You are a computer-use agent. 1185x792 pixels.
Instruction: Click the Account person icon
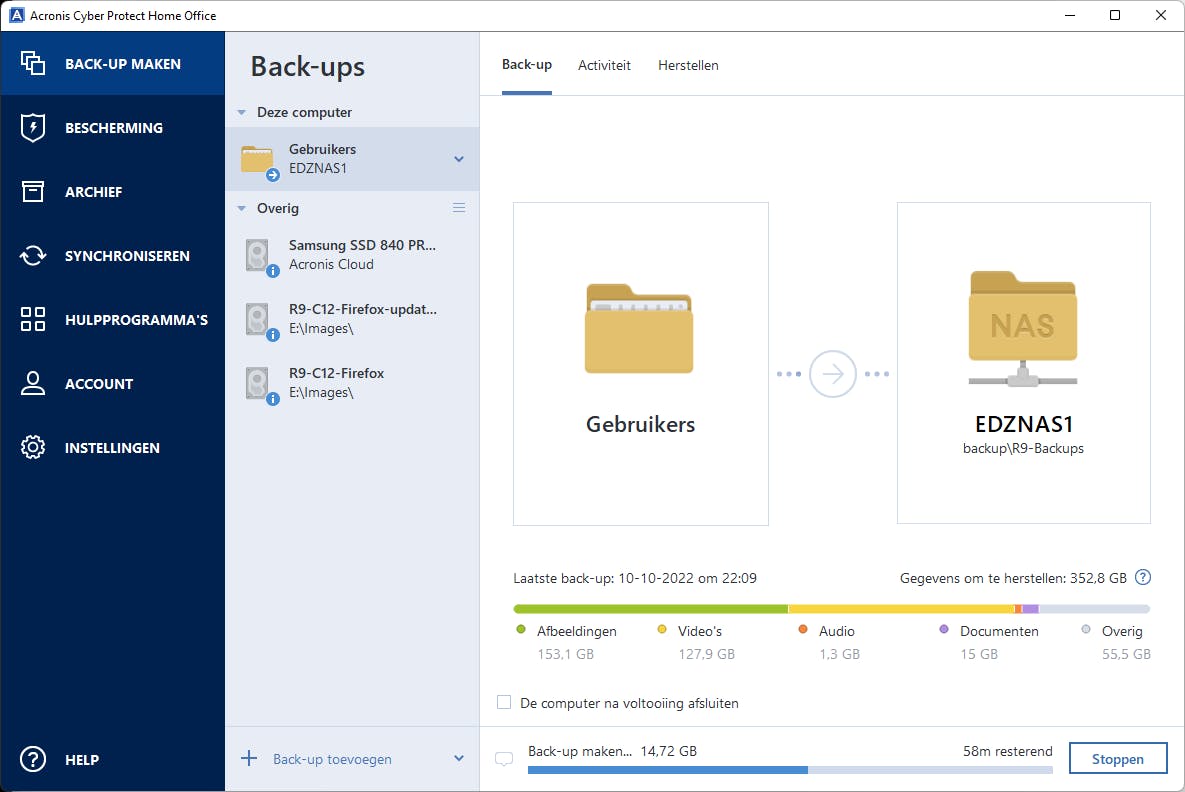32,383
